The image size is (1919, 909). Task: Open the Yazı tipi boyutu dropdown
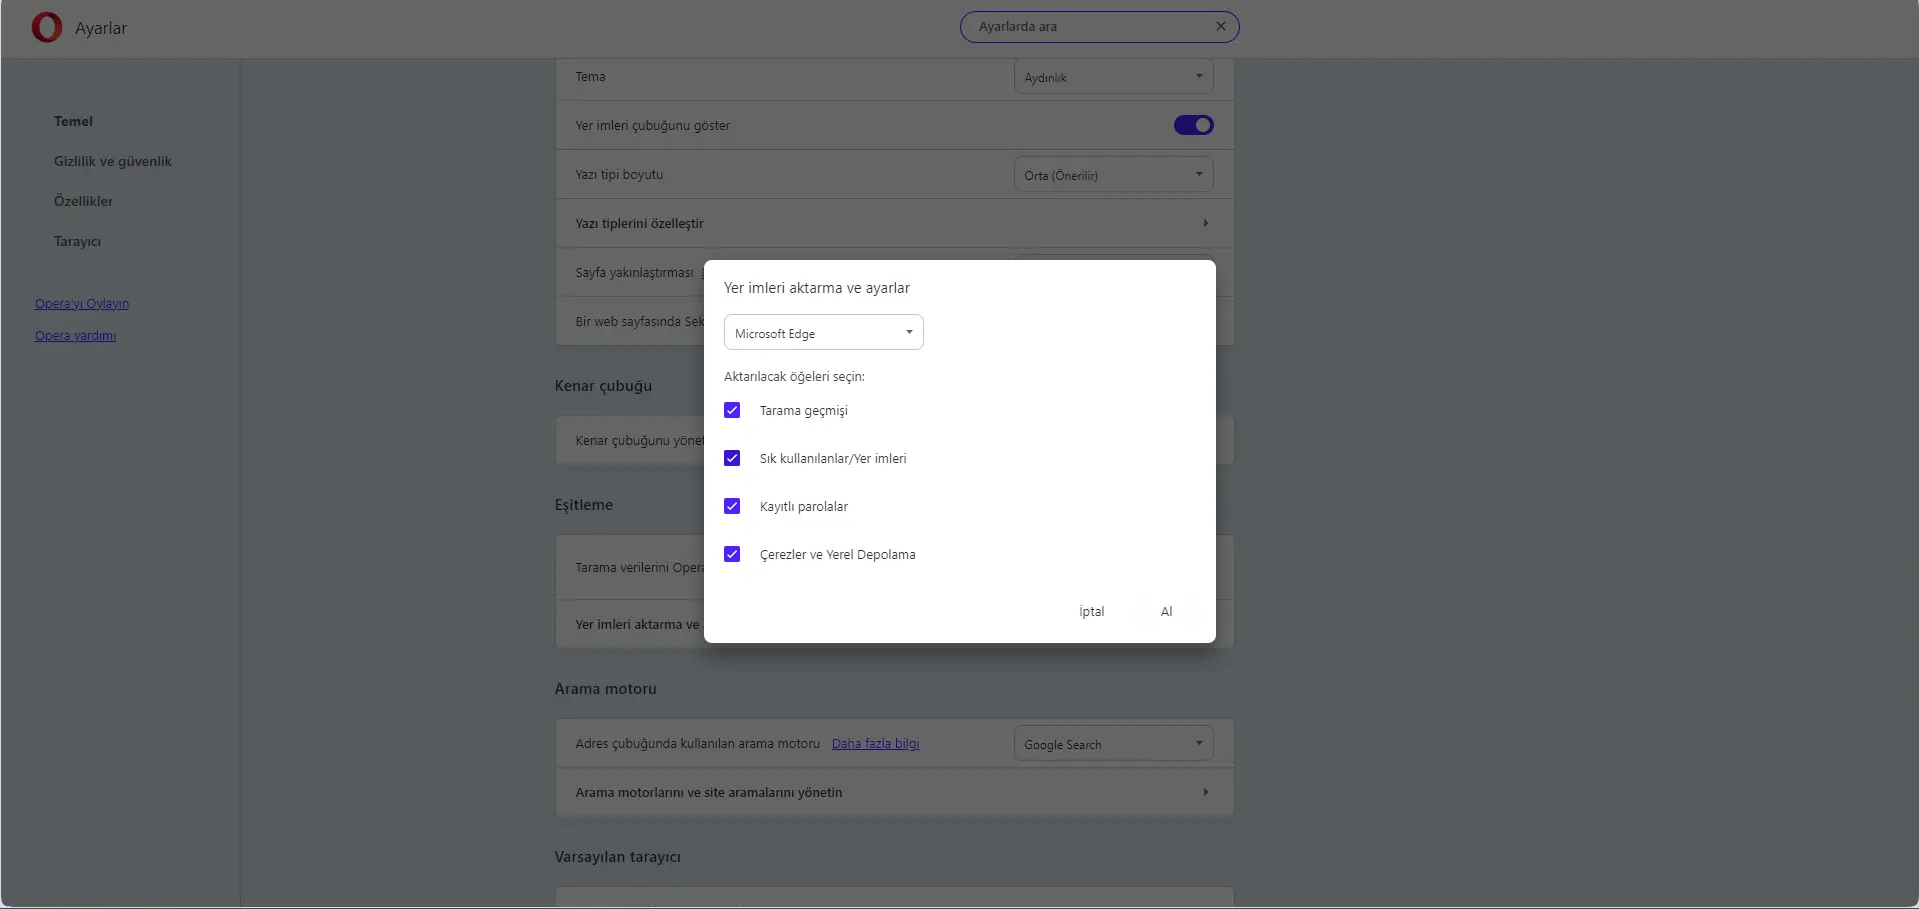(1113, 175)
